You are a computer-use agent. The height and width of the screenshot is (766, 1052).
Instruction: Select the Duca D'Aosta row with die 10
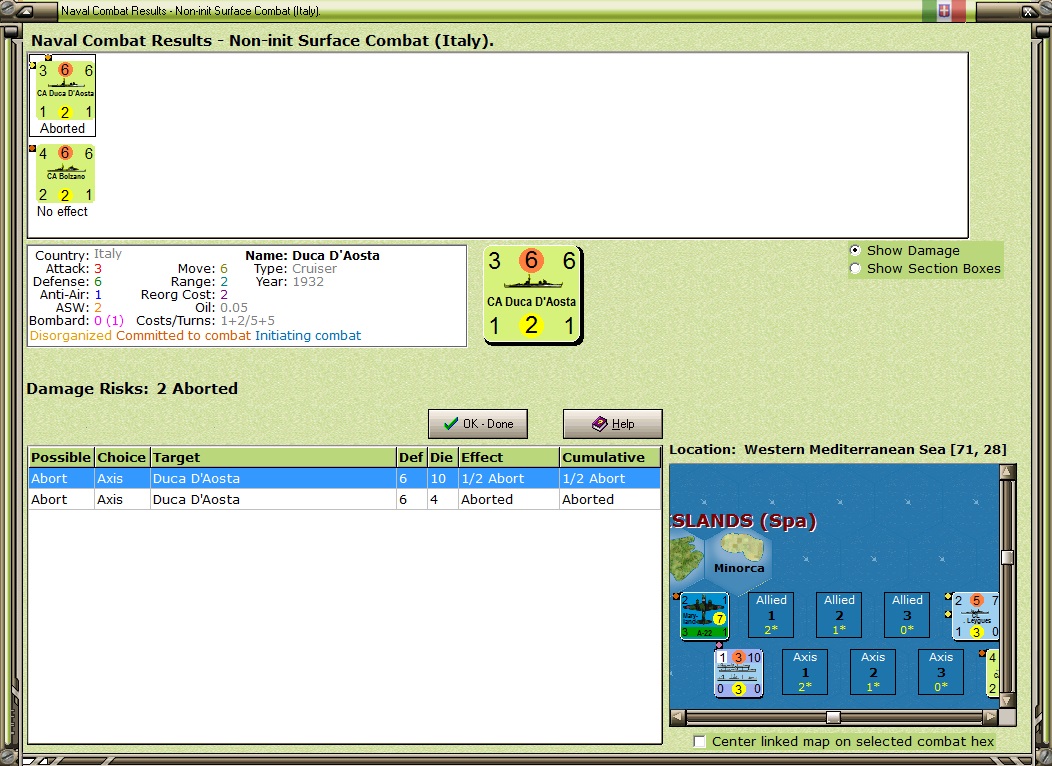345,478
